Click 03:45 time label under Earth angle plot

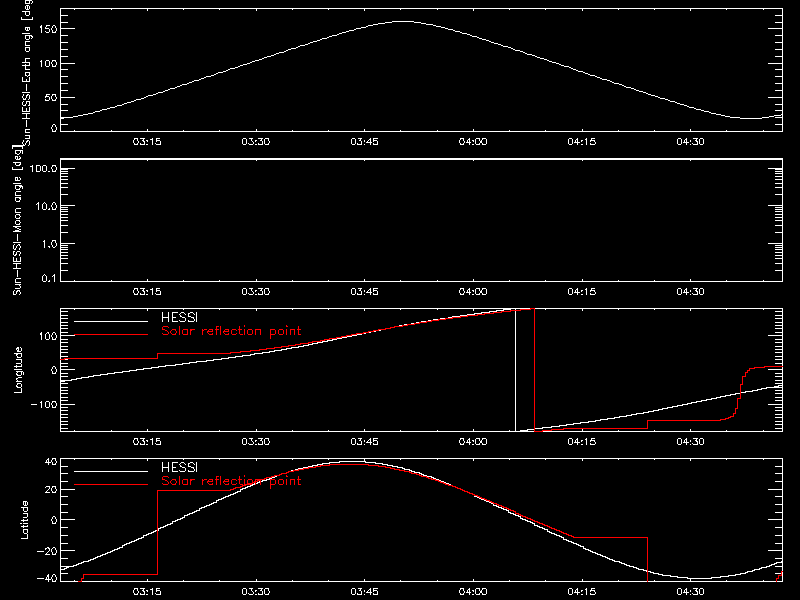tap(364, 141)
